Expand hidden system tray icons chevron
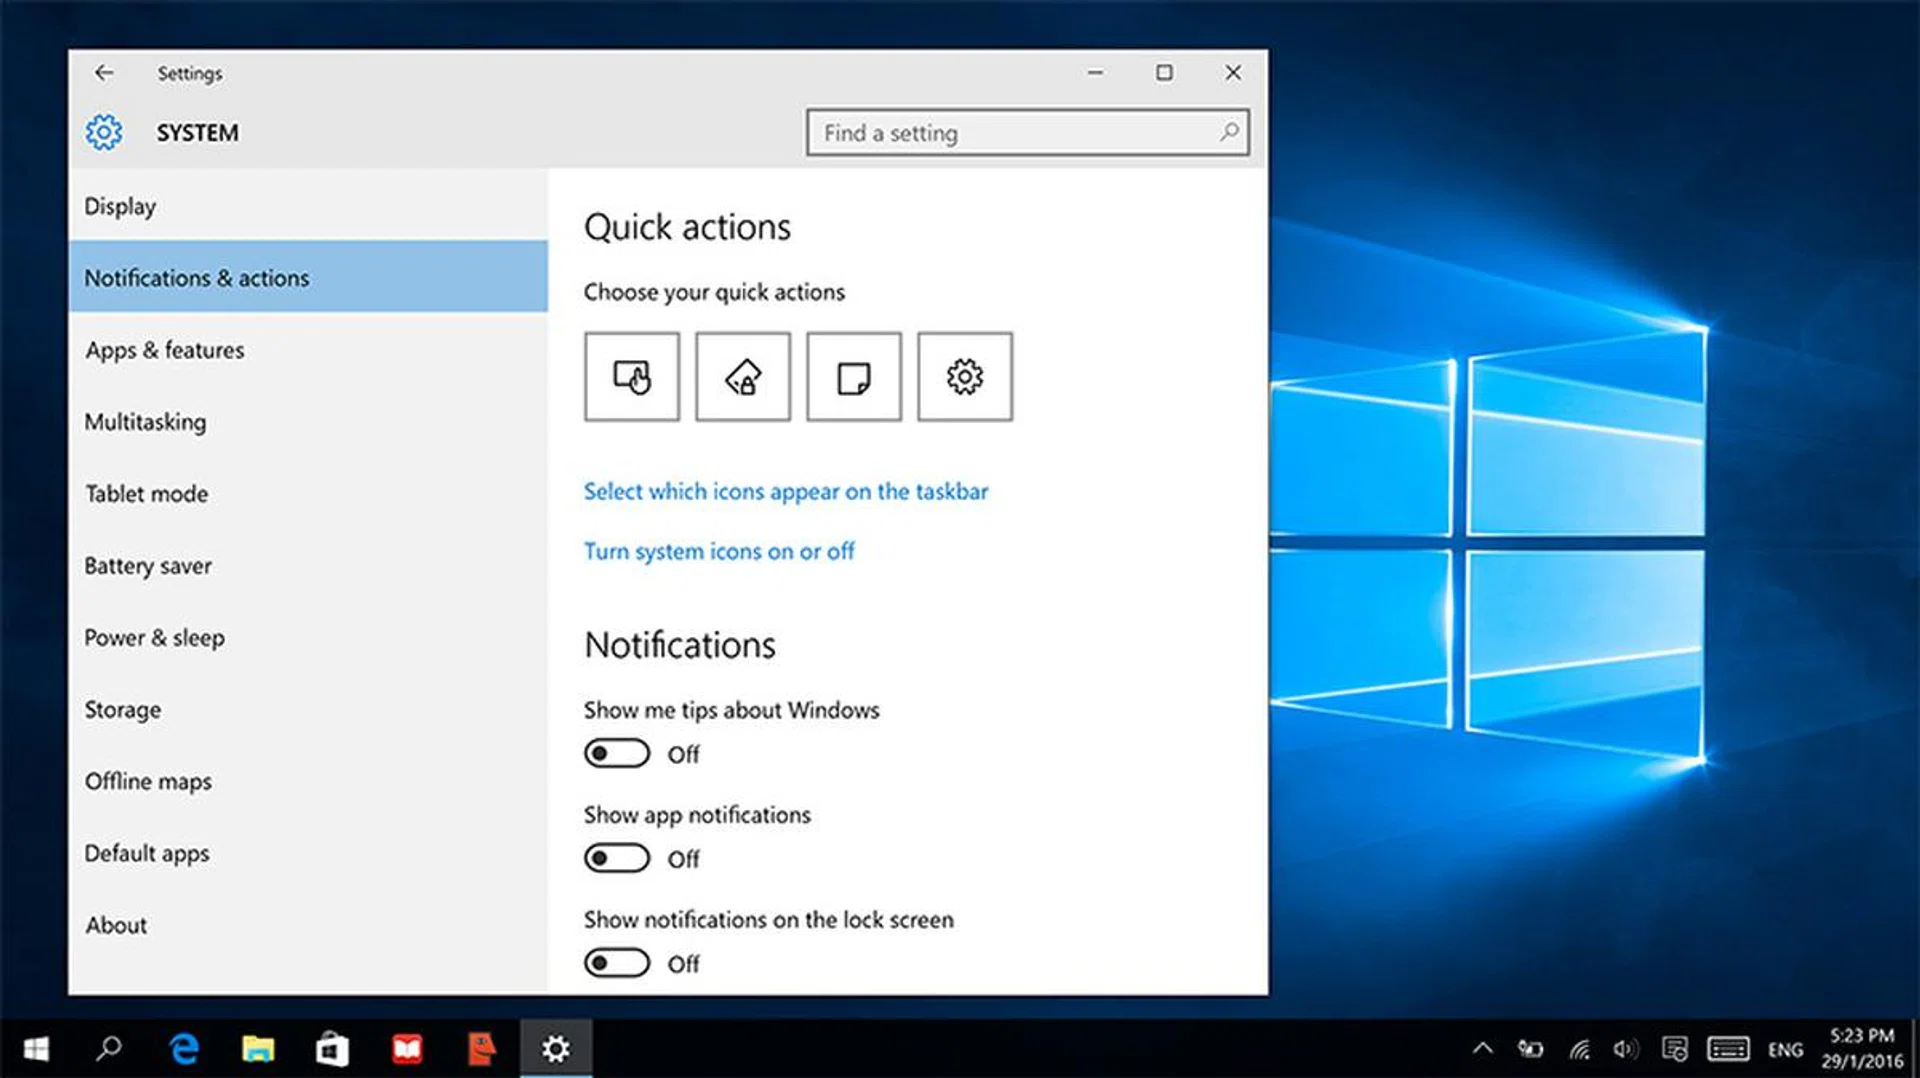This screenshot has width=1920, height=1078. point(1482,1048)
